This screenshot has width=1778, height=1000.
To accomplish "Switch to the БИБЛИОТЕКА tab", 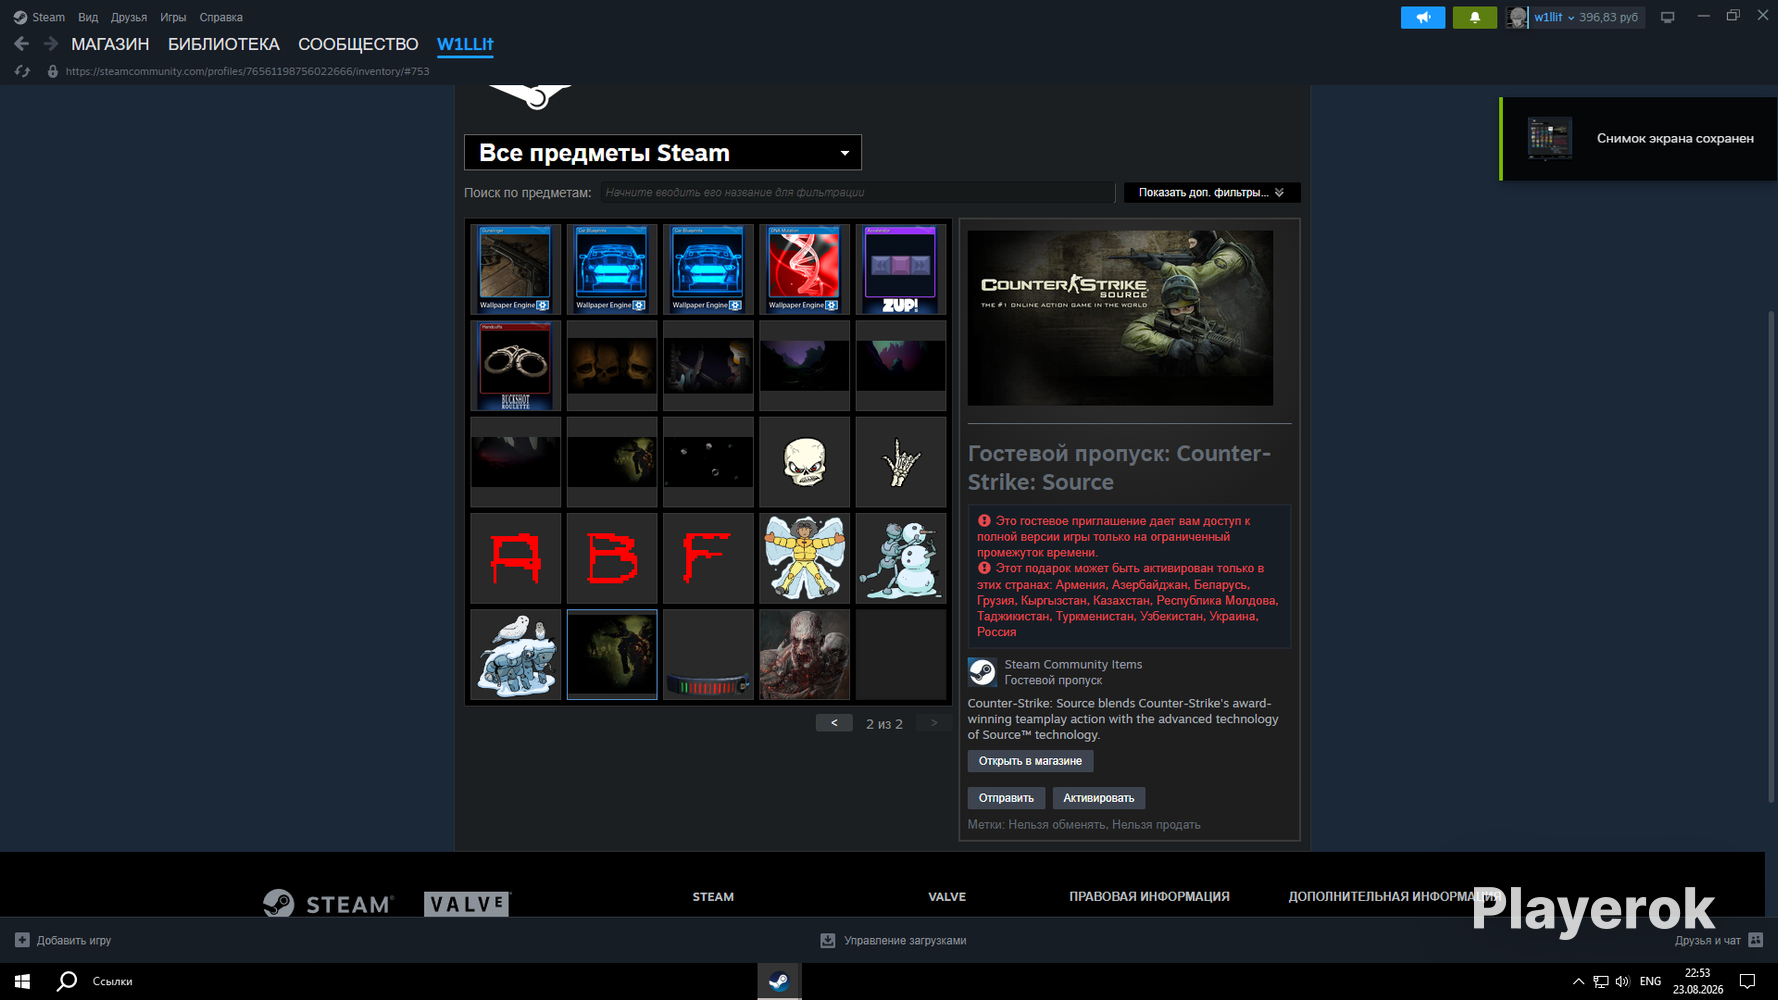I will 224,44.
